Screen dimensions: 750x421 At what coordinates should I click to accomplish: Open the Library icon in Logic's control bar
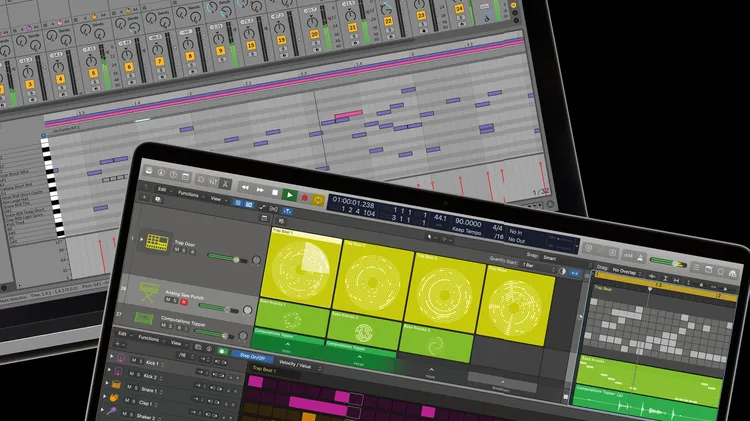point(149,171)
